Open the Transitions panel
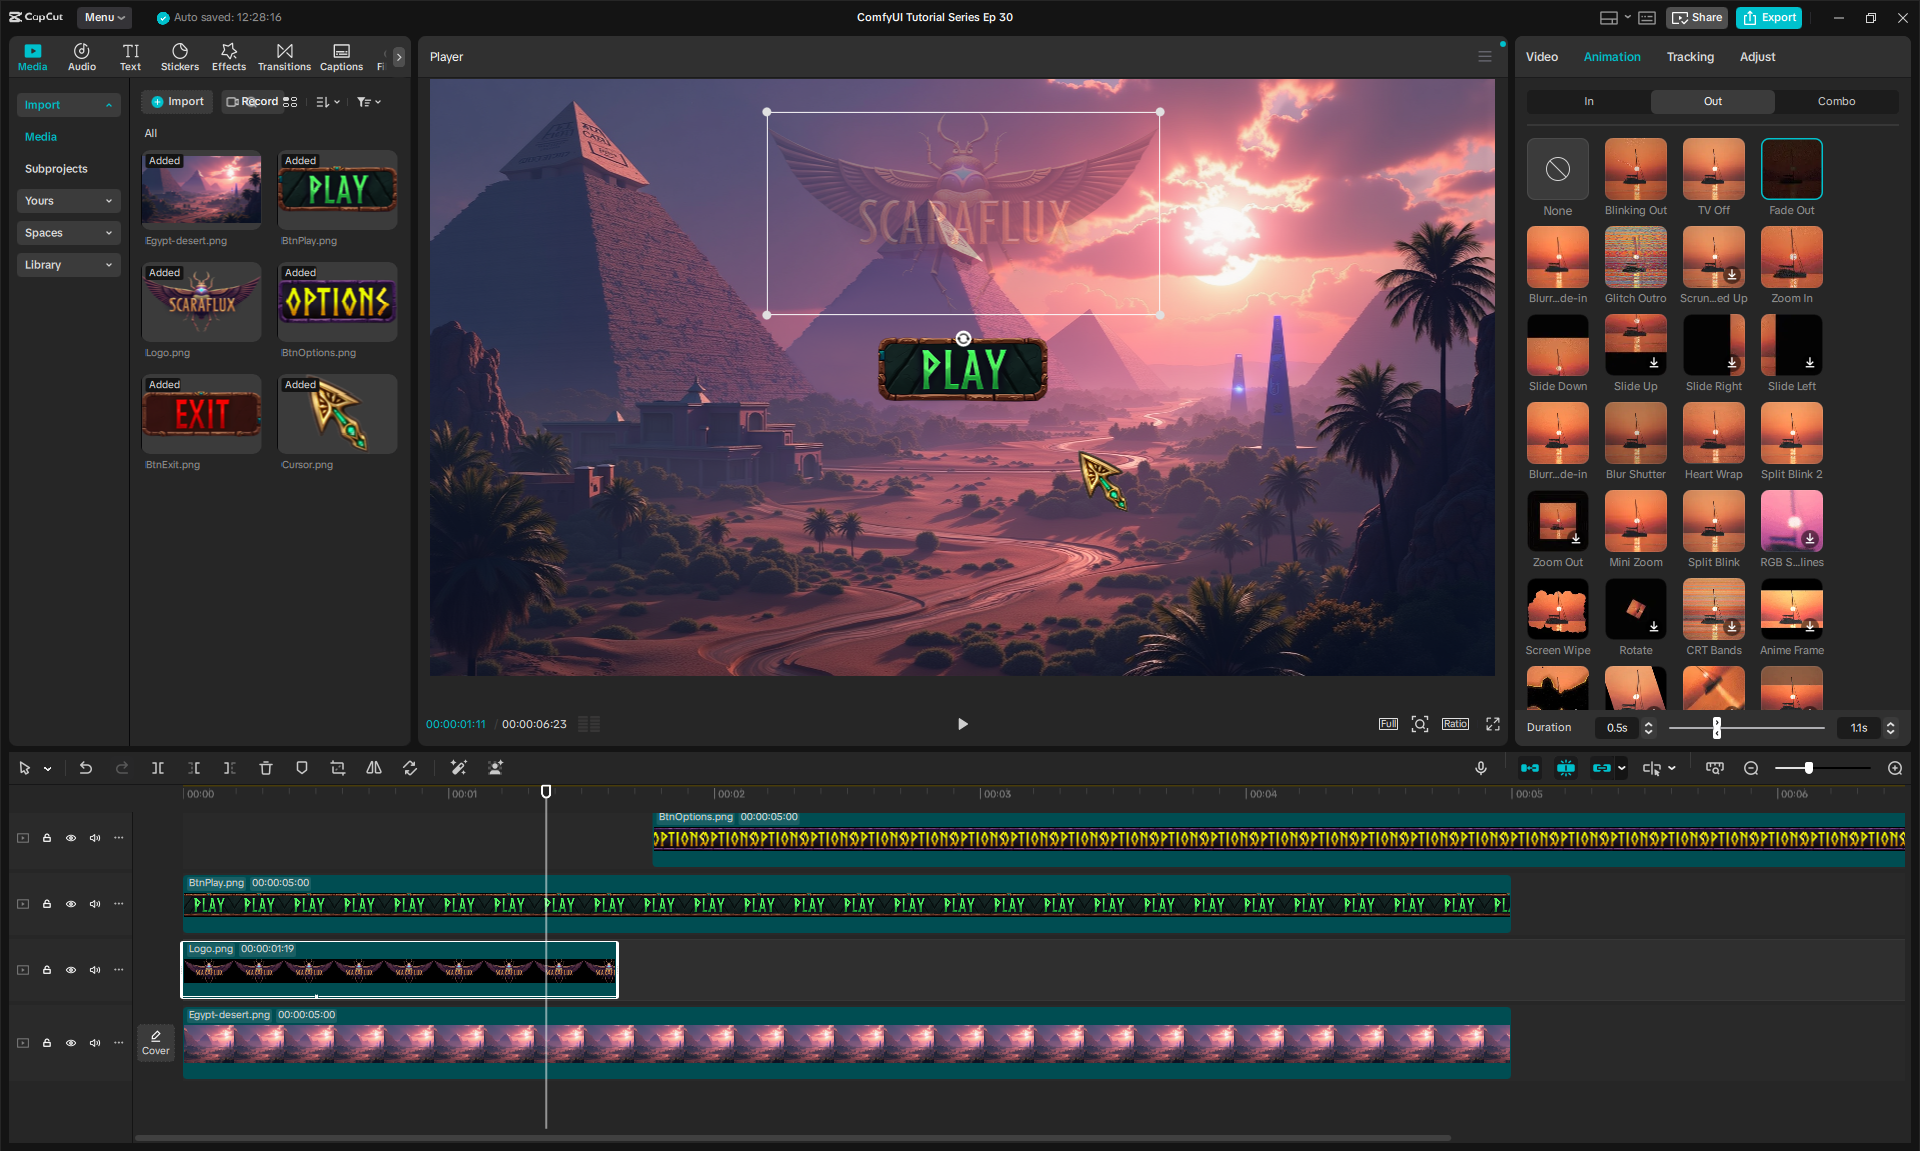Viewport: 1920px width, 1151px height. (x=284, y=57)
